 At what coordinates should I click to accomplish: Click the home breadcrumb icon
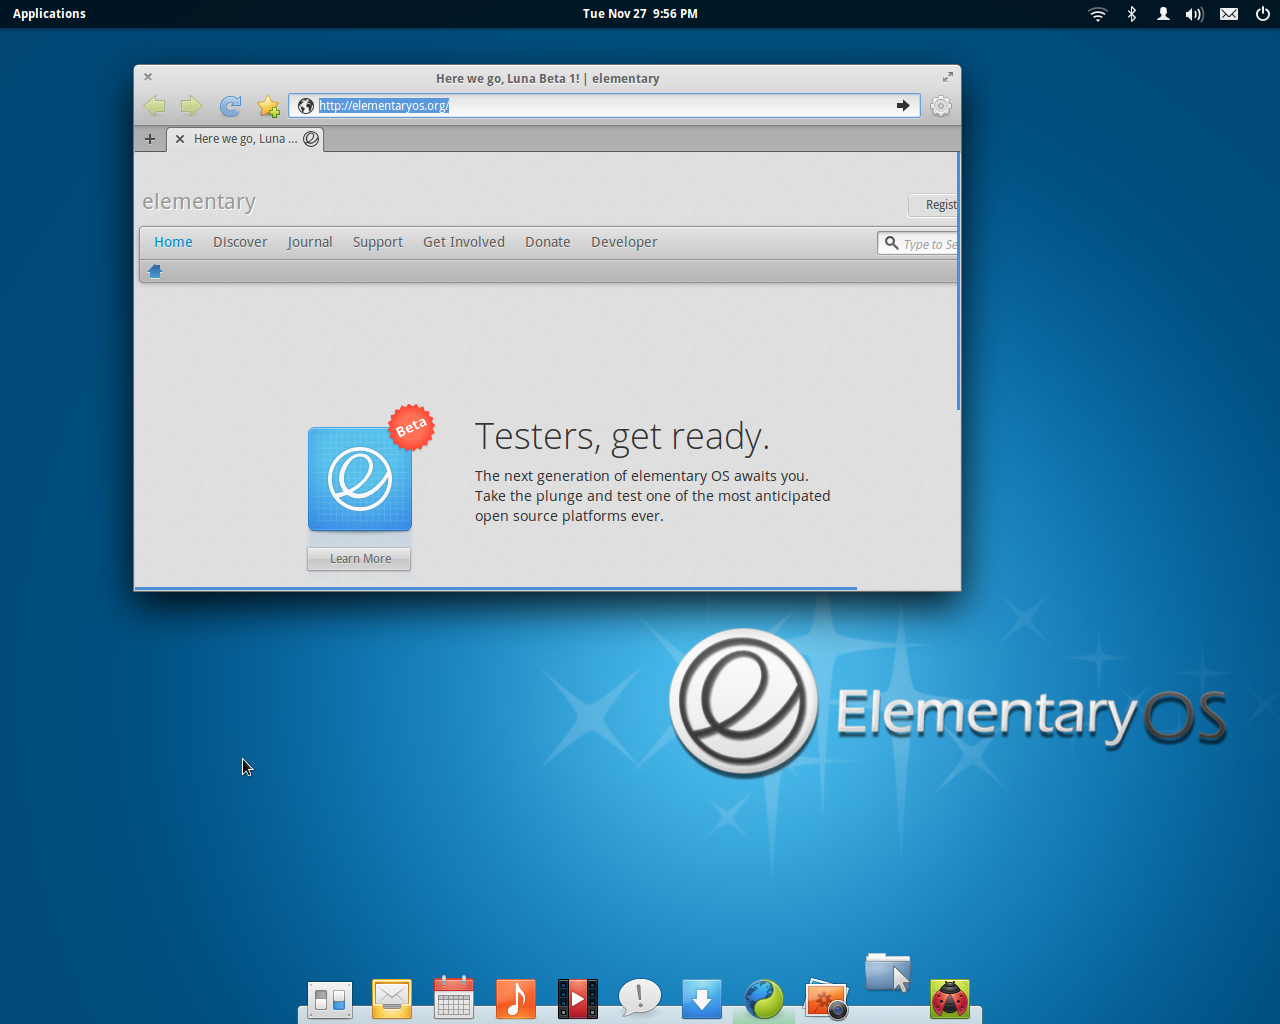point(155,271)
